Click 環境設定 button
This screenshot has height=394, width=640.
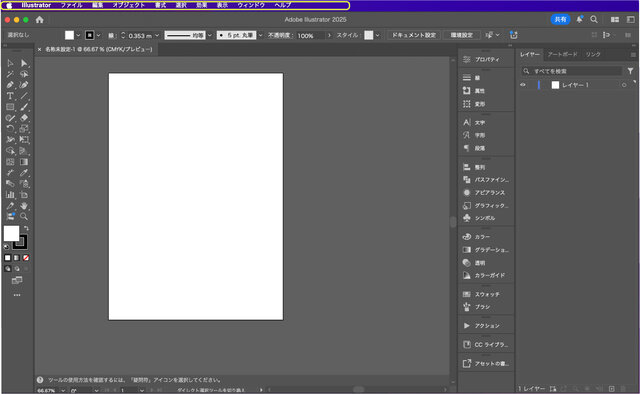(462, 36)
